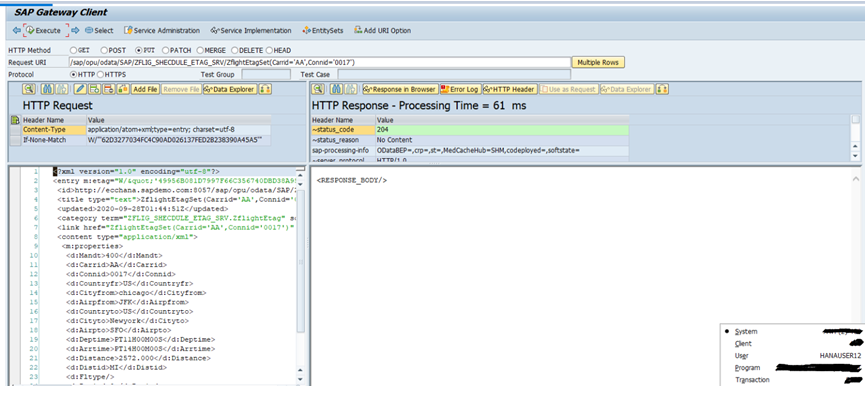Viewport: 867px width, 397px height.
Task: Click Find Next icon in HTTP Request toolbar
Action: (61, 89)
